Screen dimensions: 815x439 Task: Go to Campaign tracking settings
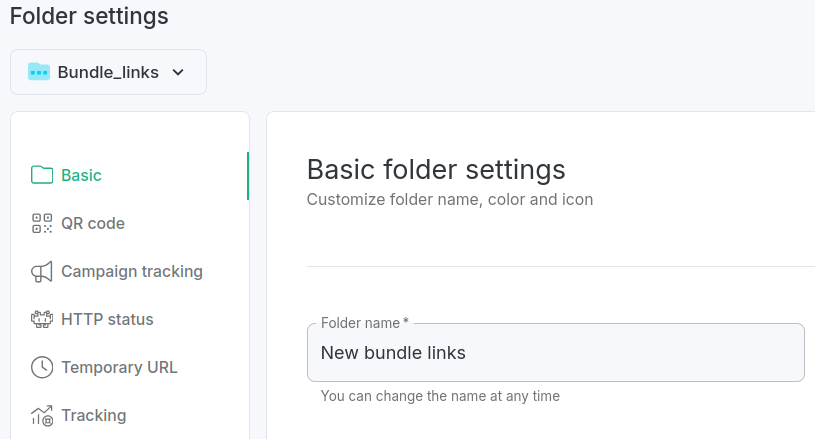click(131, 271)
